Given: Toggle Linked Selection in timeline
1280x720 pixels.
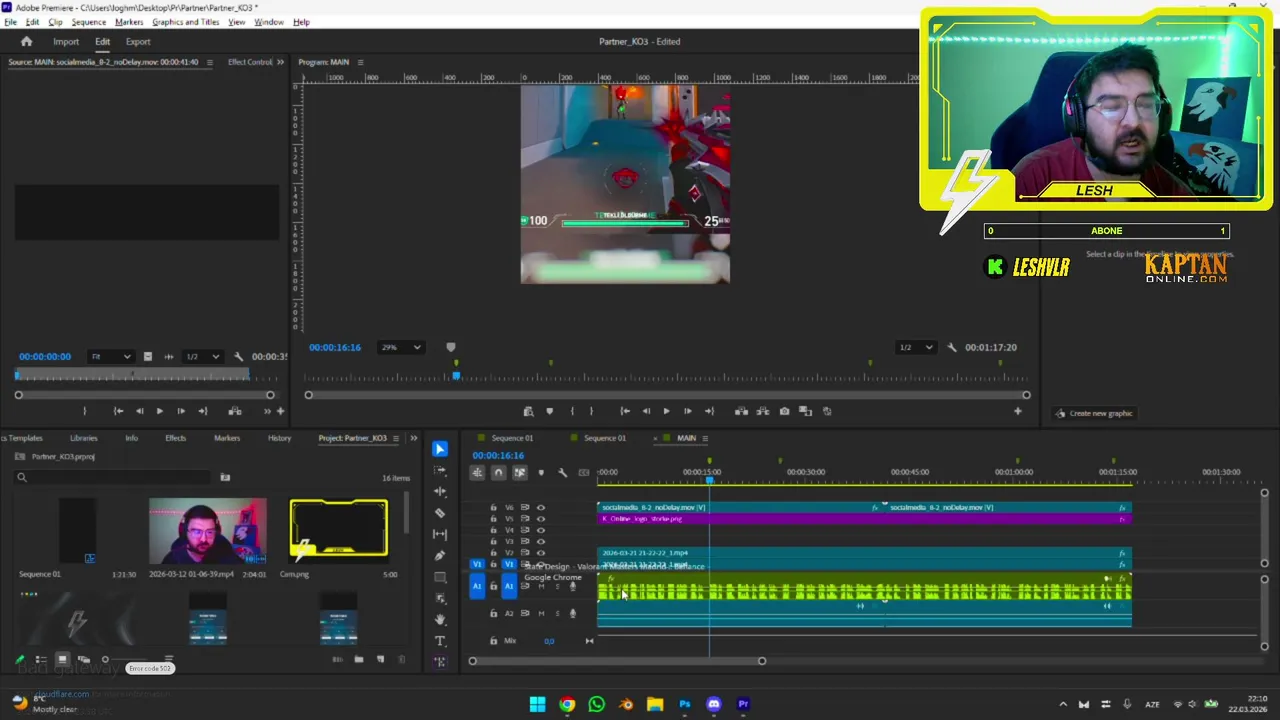Looking at the screenshot, I should [x=519, y=473].
